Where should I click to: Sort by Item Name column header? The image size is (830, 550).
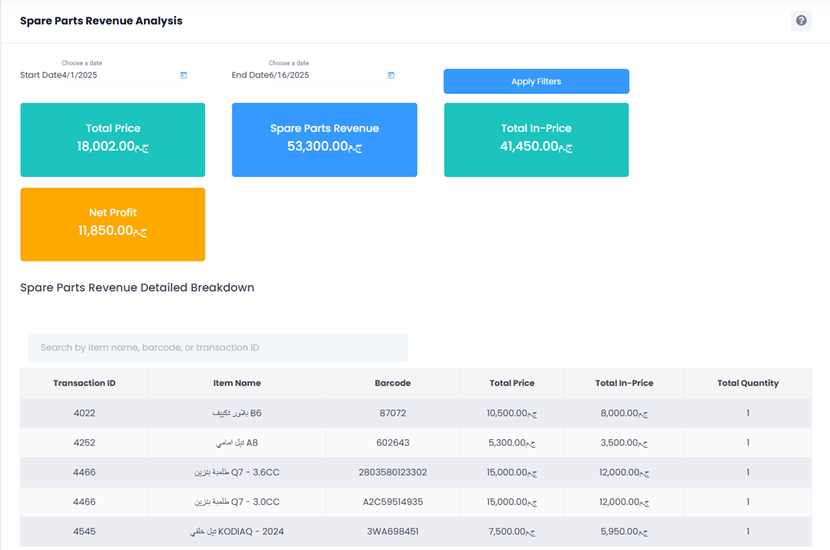point(237,383)
